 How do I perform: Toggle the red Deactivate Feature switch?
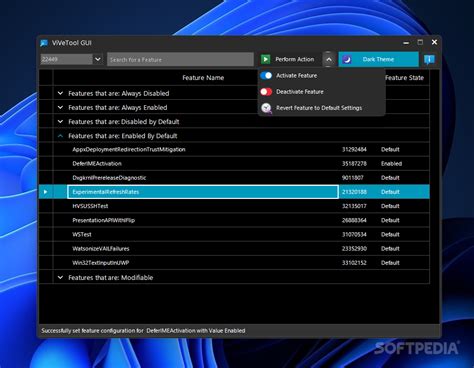tap(266, 92)
